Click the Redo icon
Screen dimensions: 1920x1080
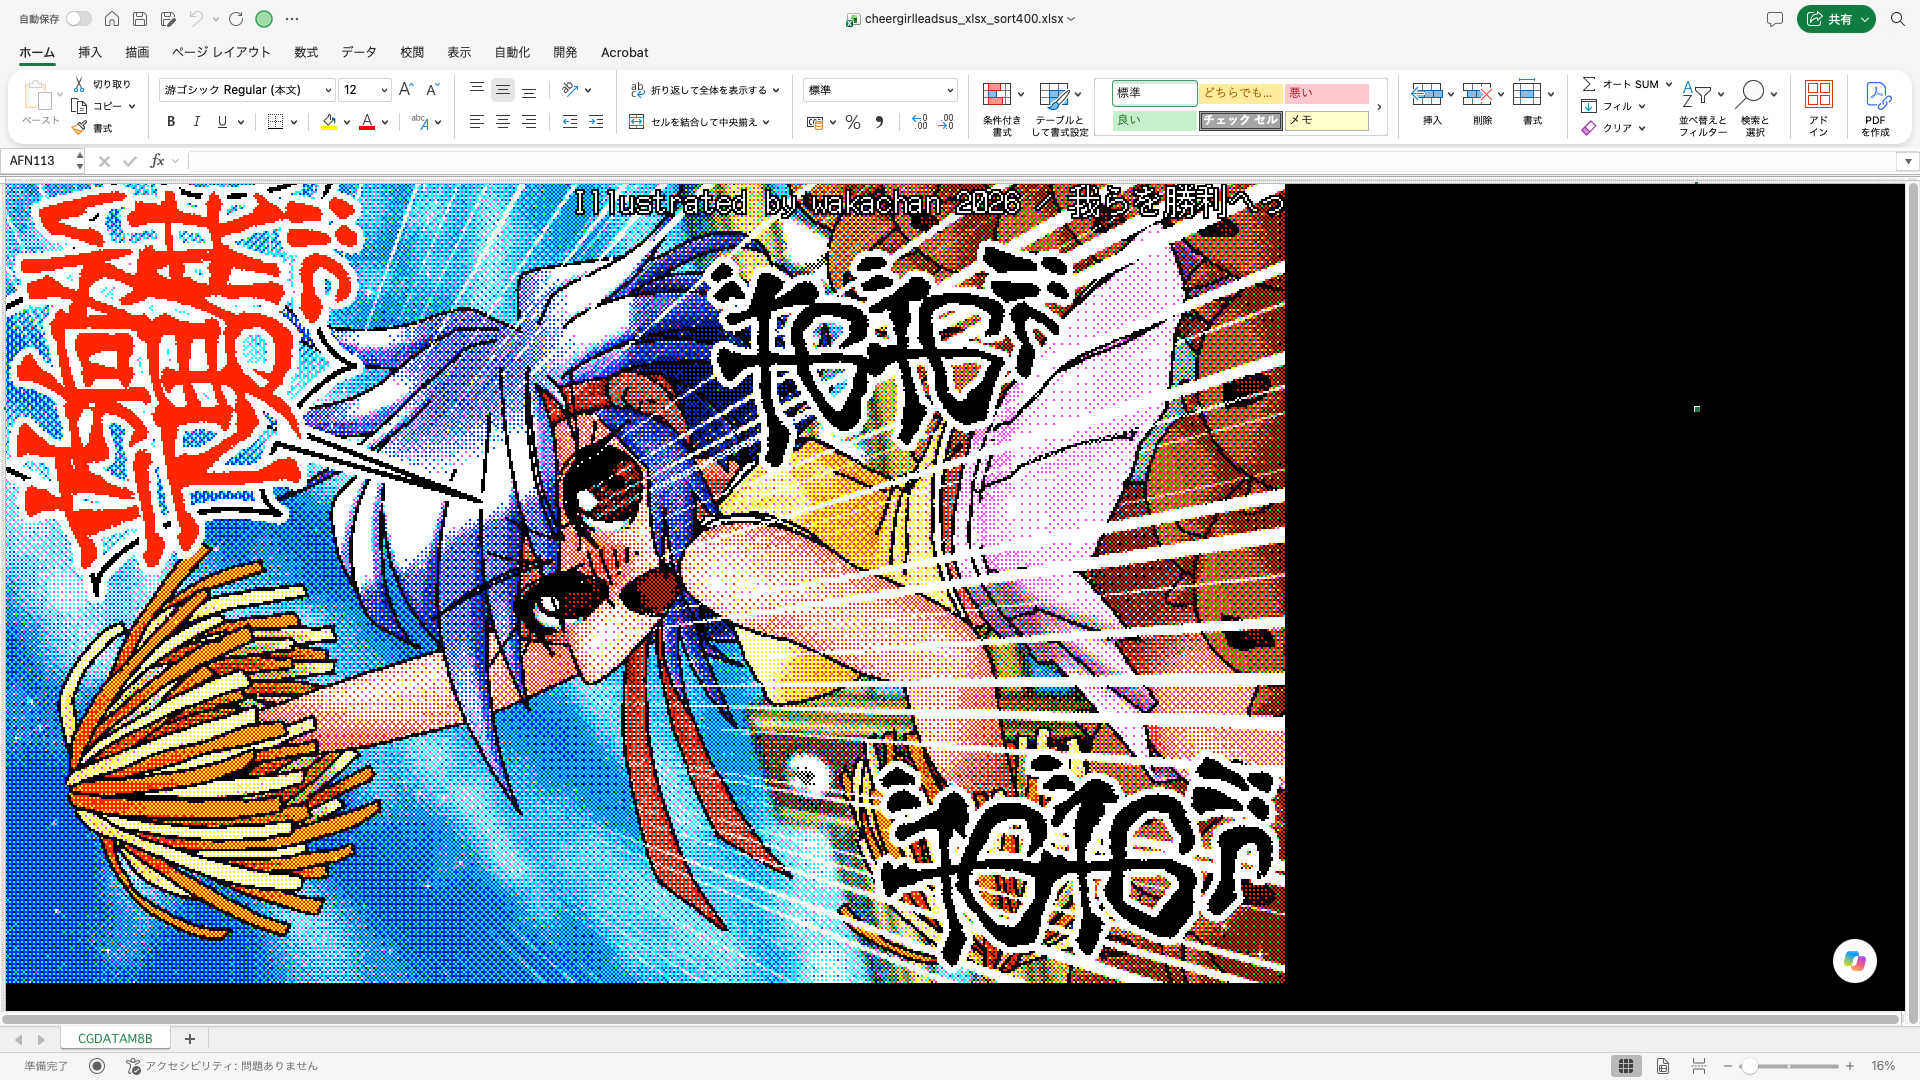coord(236,19)
